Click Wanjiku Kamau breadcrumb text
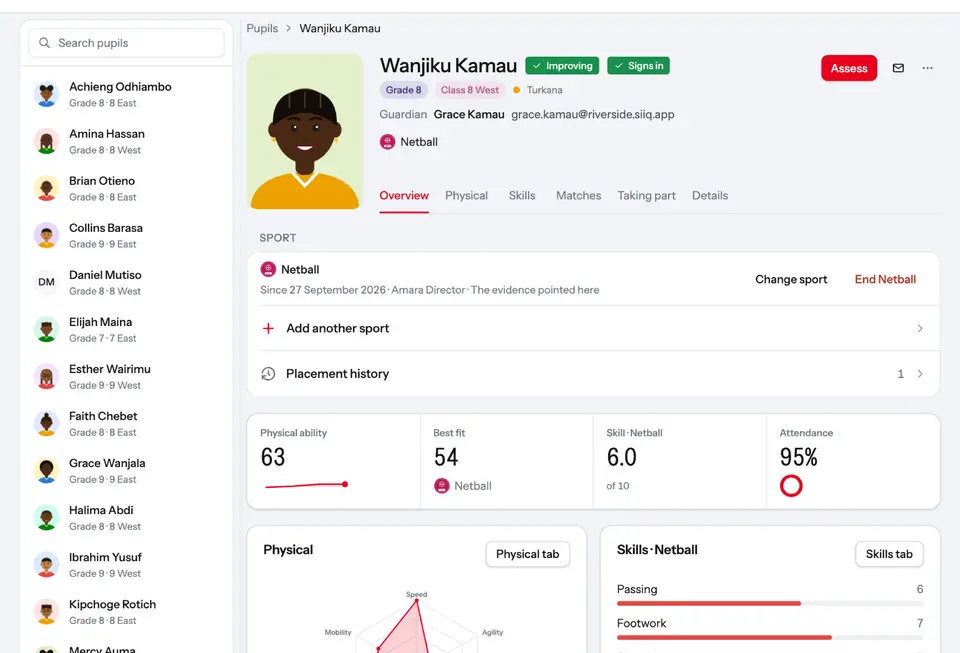 [340, 28]
